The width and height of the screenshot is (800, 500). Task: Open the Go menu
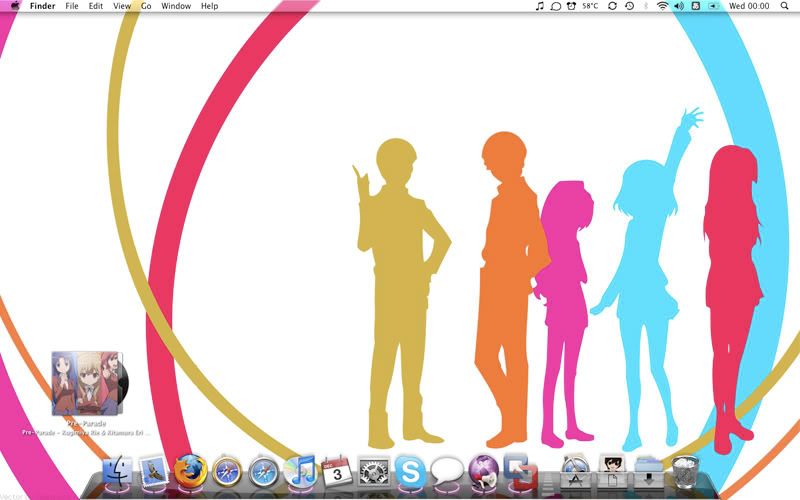tap(146, 6)
